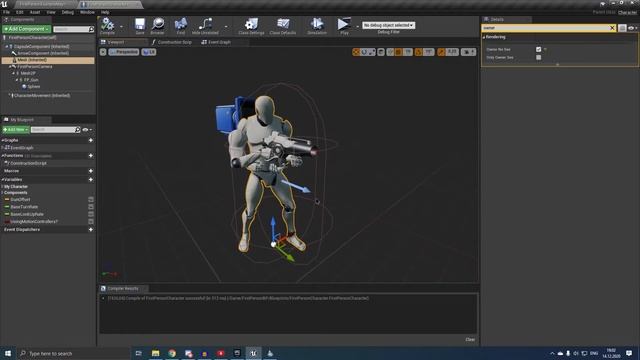
Task: Open Unreal Editor from Windows taskbar
Action: click(x=253, y=353)
